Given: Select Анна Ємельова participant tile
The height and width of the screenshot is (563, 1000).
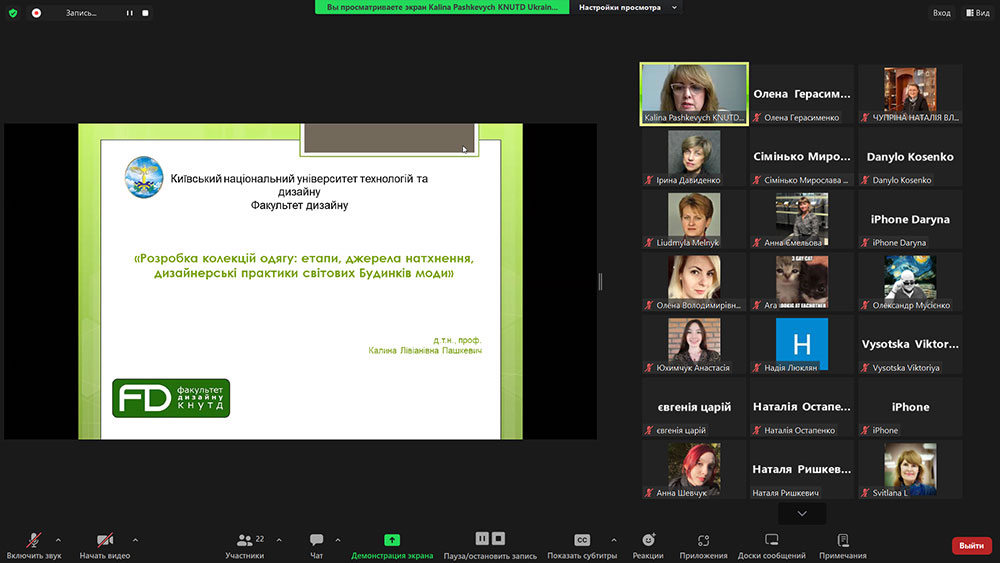Looking at the screenshot, I should point(802,219).
